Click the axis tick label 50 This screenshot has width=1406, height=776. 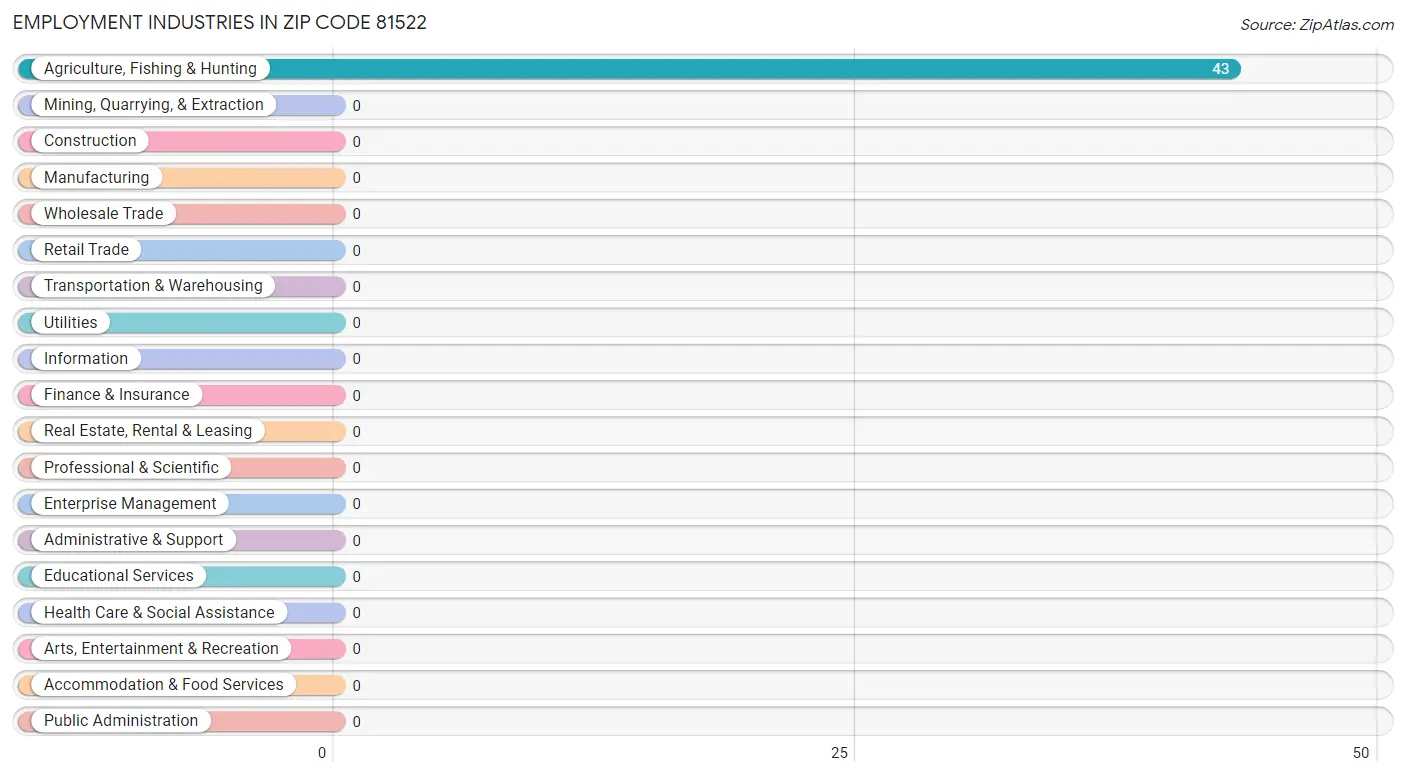pyautogui.click(x=1361, y=753)
